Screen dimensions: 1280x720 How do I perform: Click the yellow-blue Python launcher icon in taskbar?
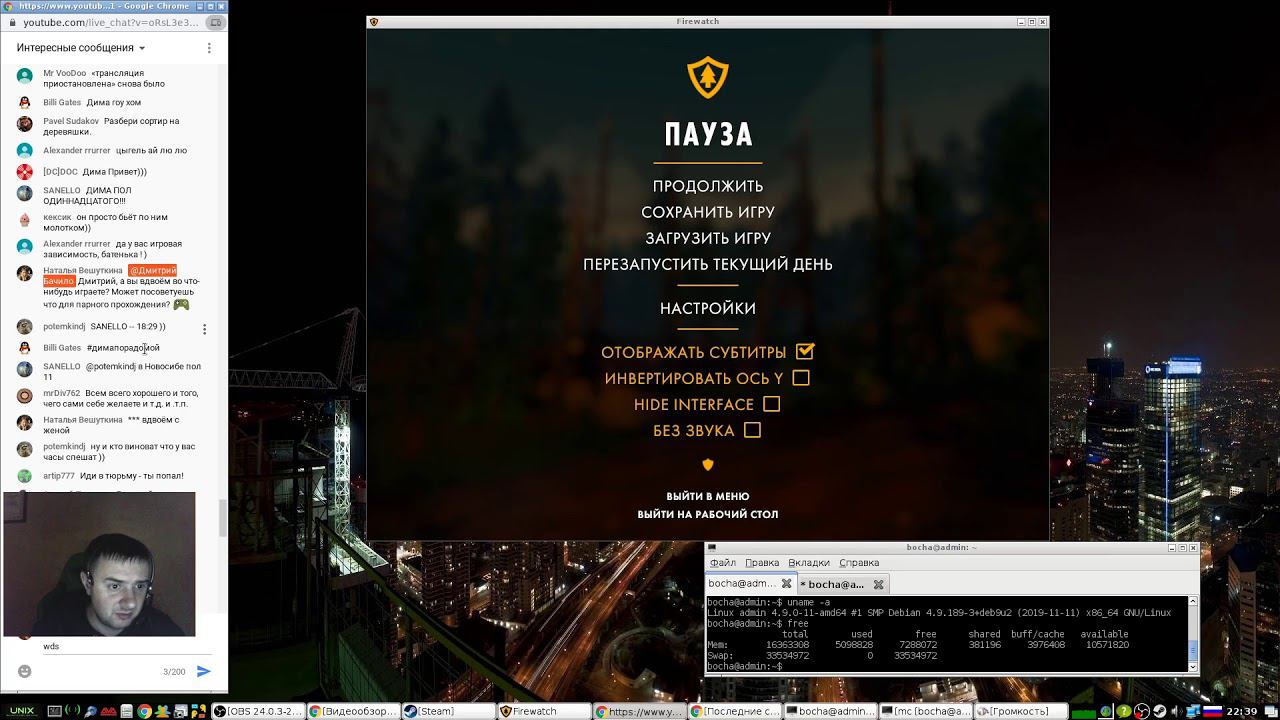tap(199, 711)
